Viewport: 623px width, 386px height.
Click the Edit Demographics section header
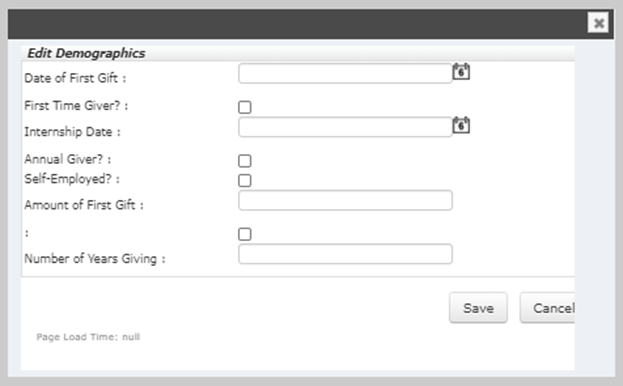tap(86, 53)
